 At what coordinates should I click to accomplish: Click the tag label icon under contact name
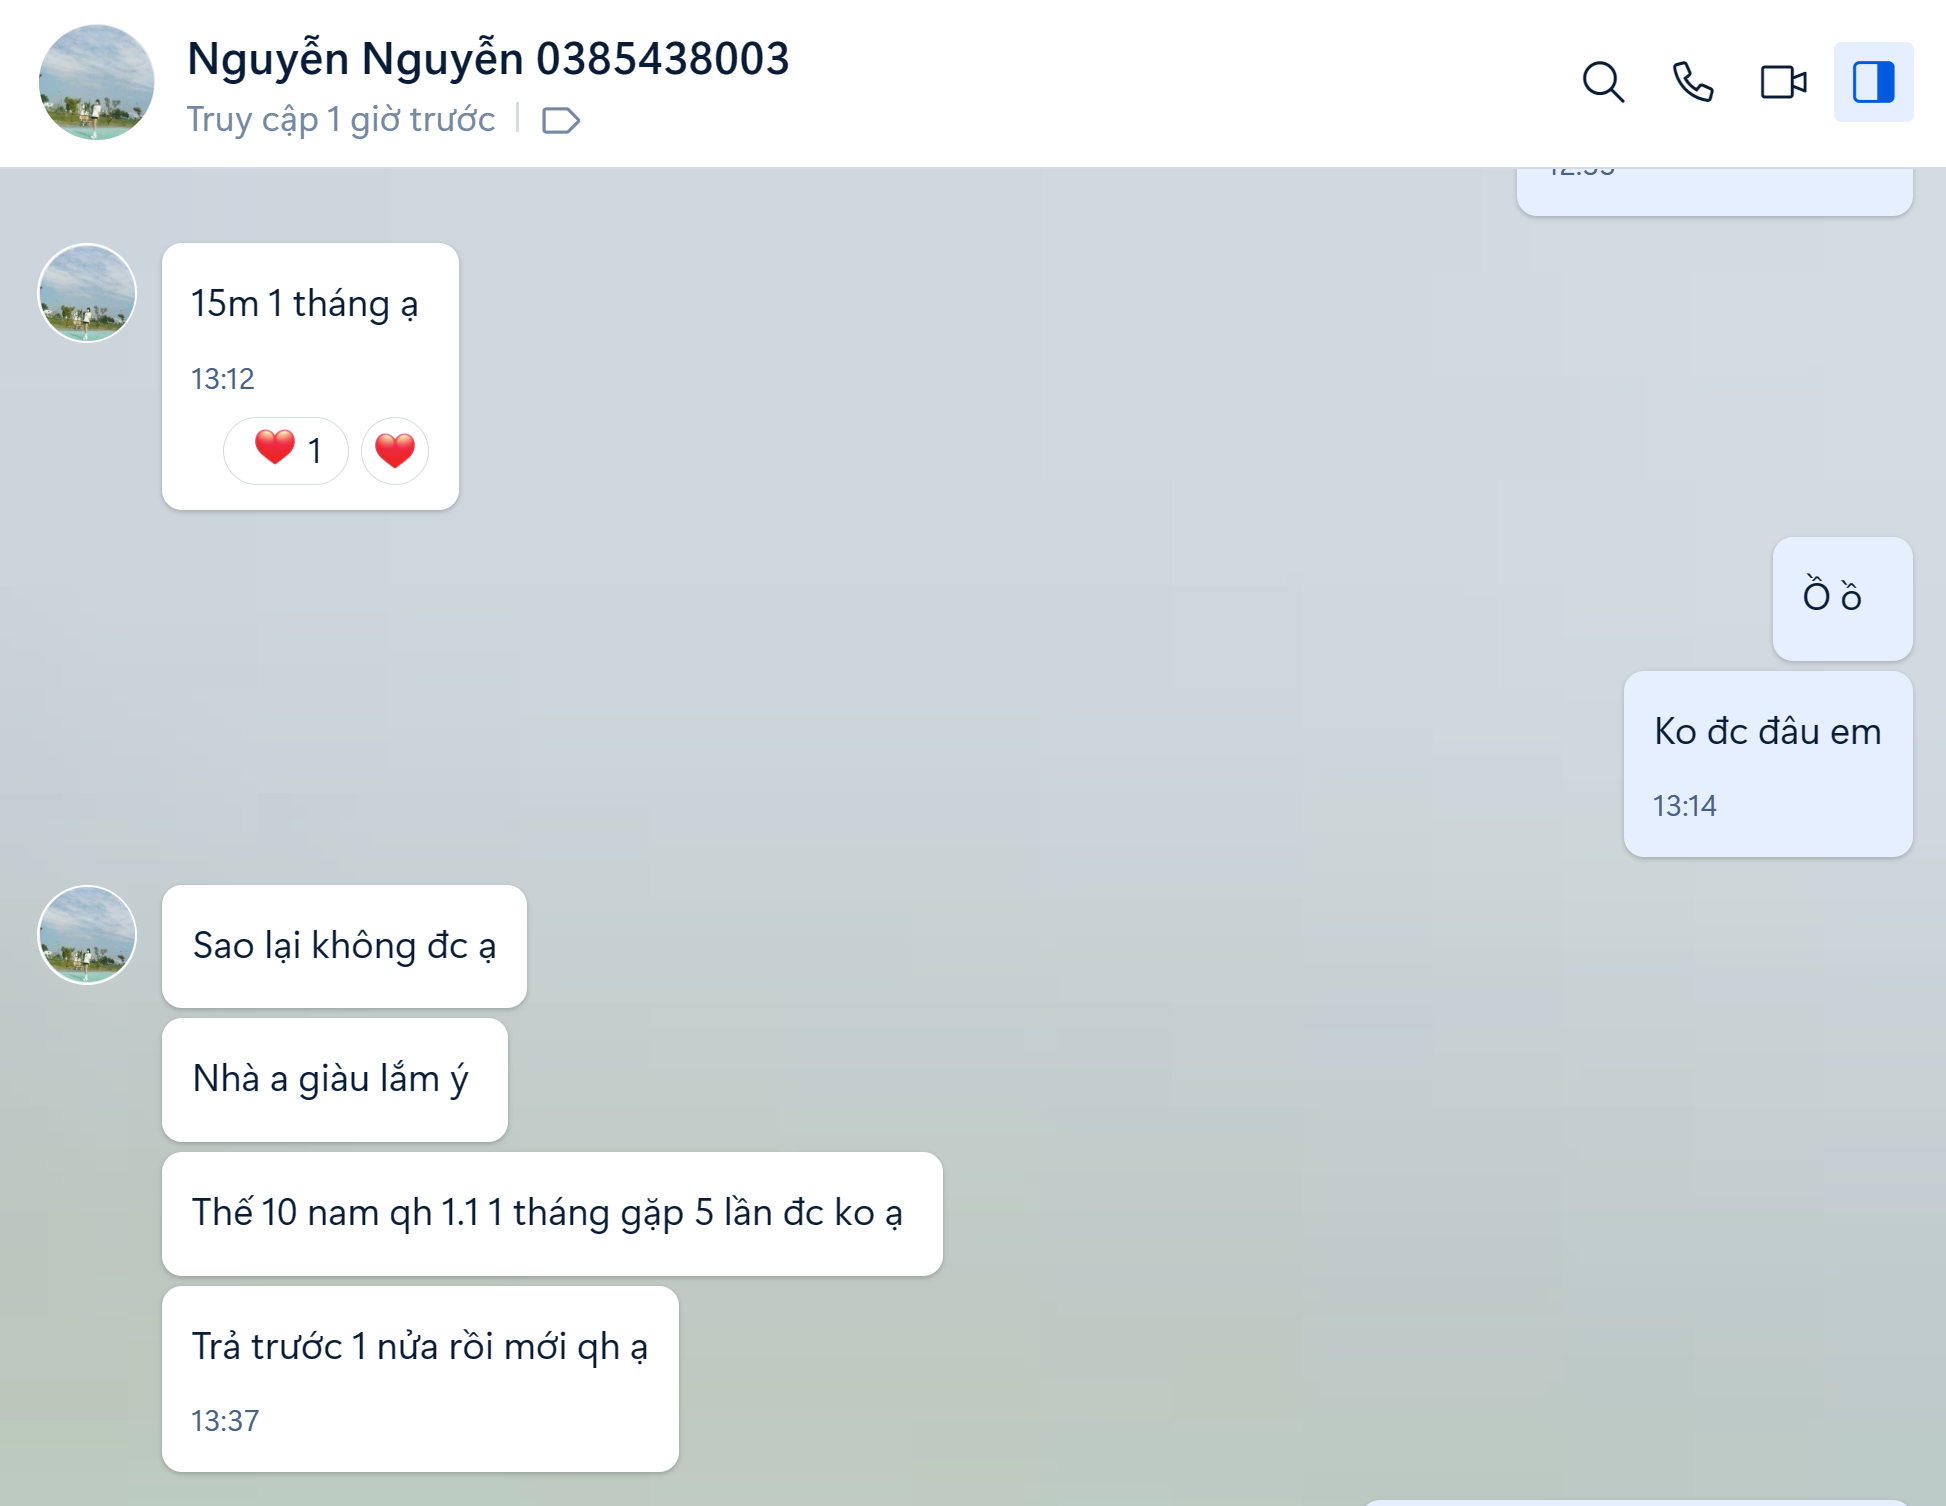click(560, 121)
